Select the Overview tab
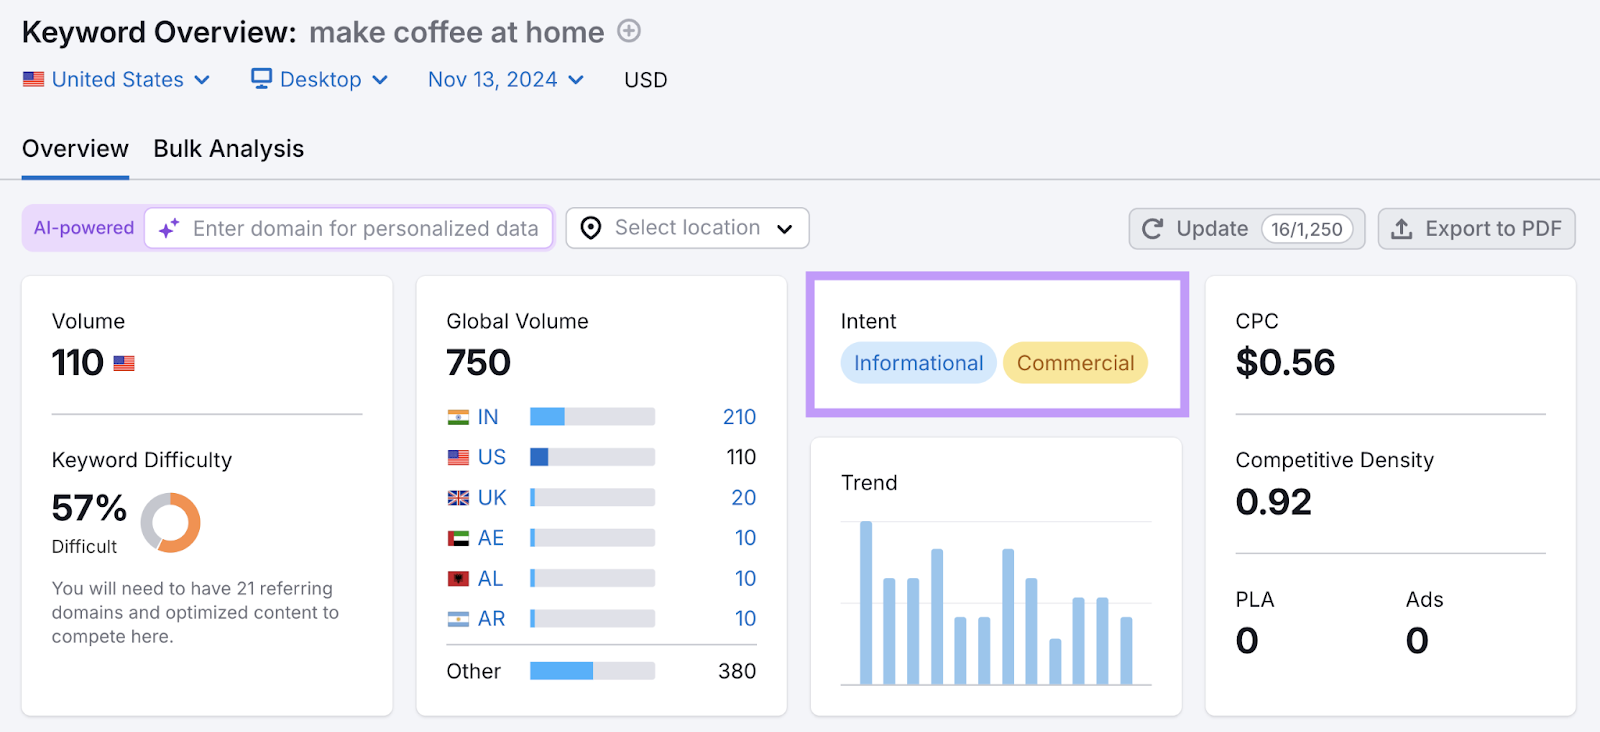 click(x=75, y=149)
